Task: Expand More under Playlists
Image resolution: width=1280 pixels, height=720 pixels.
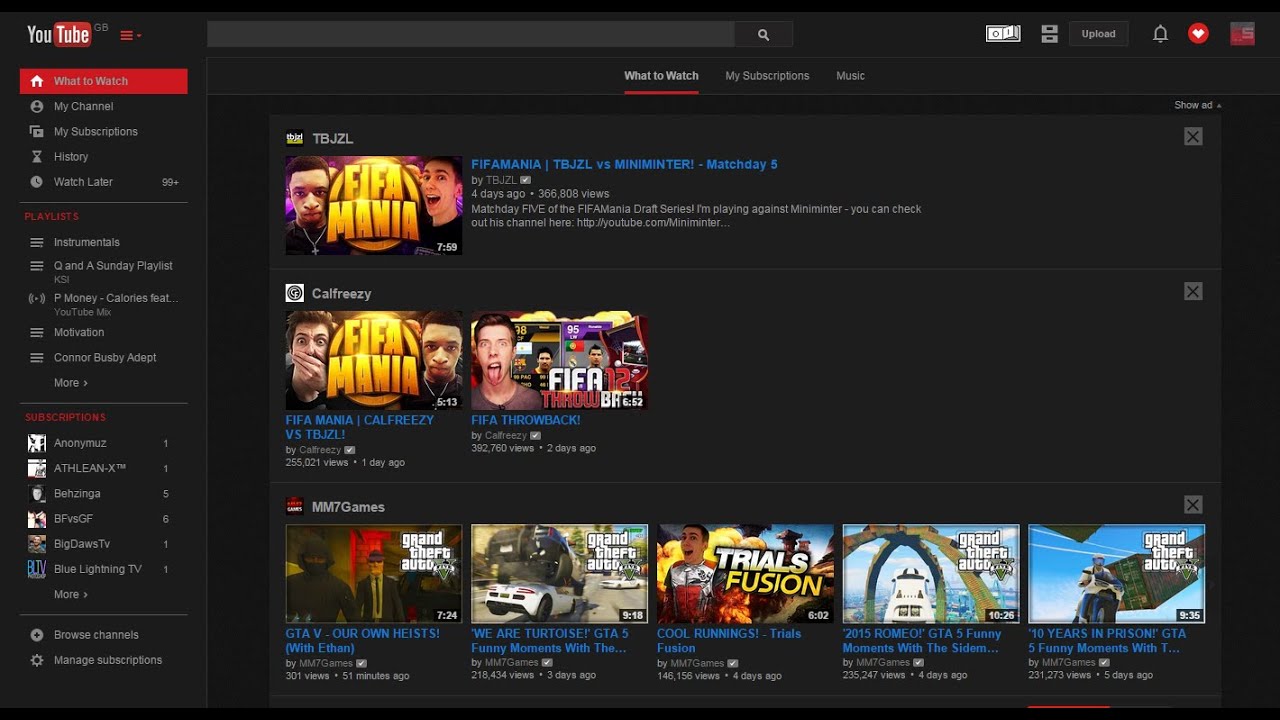Action: click(71, 383)
